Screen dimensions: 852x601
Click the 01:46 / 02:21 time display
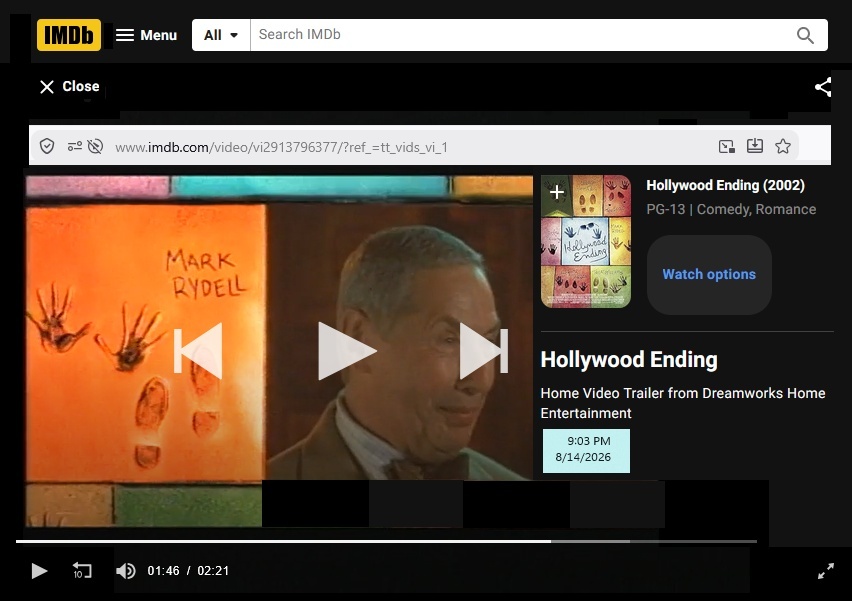(x=188, y=571)
